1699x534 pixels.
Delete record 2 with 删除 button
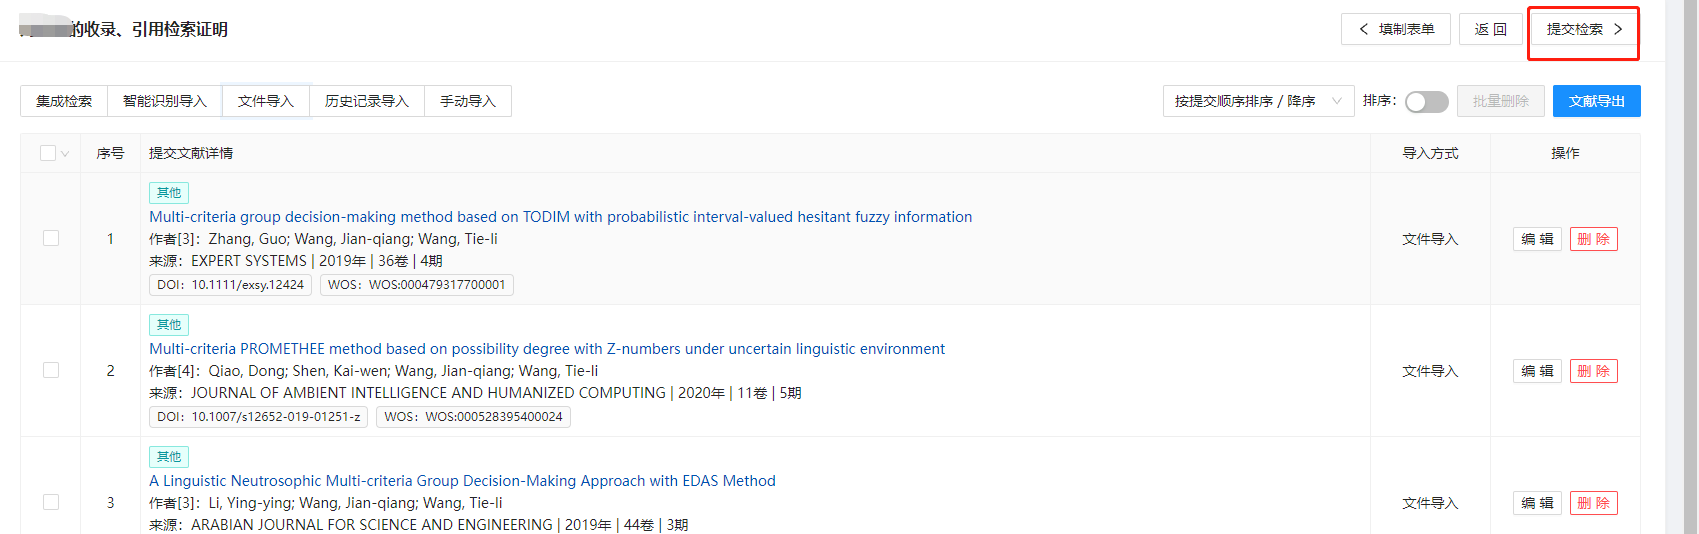click(x=1593, y=371)
